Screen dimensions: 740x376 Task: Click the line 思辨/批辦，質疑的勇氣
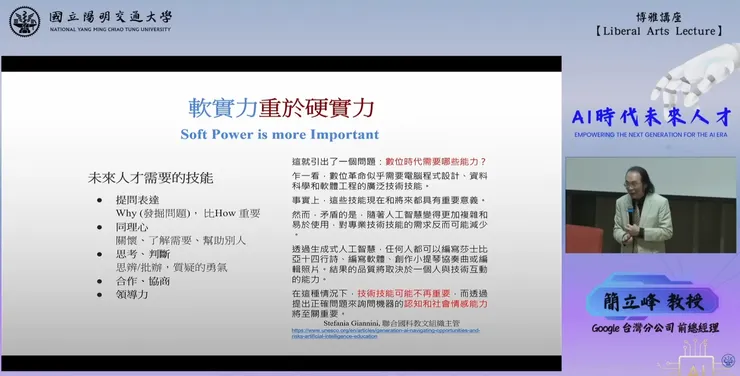(x=171, y=267)
